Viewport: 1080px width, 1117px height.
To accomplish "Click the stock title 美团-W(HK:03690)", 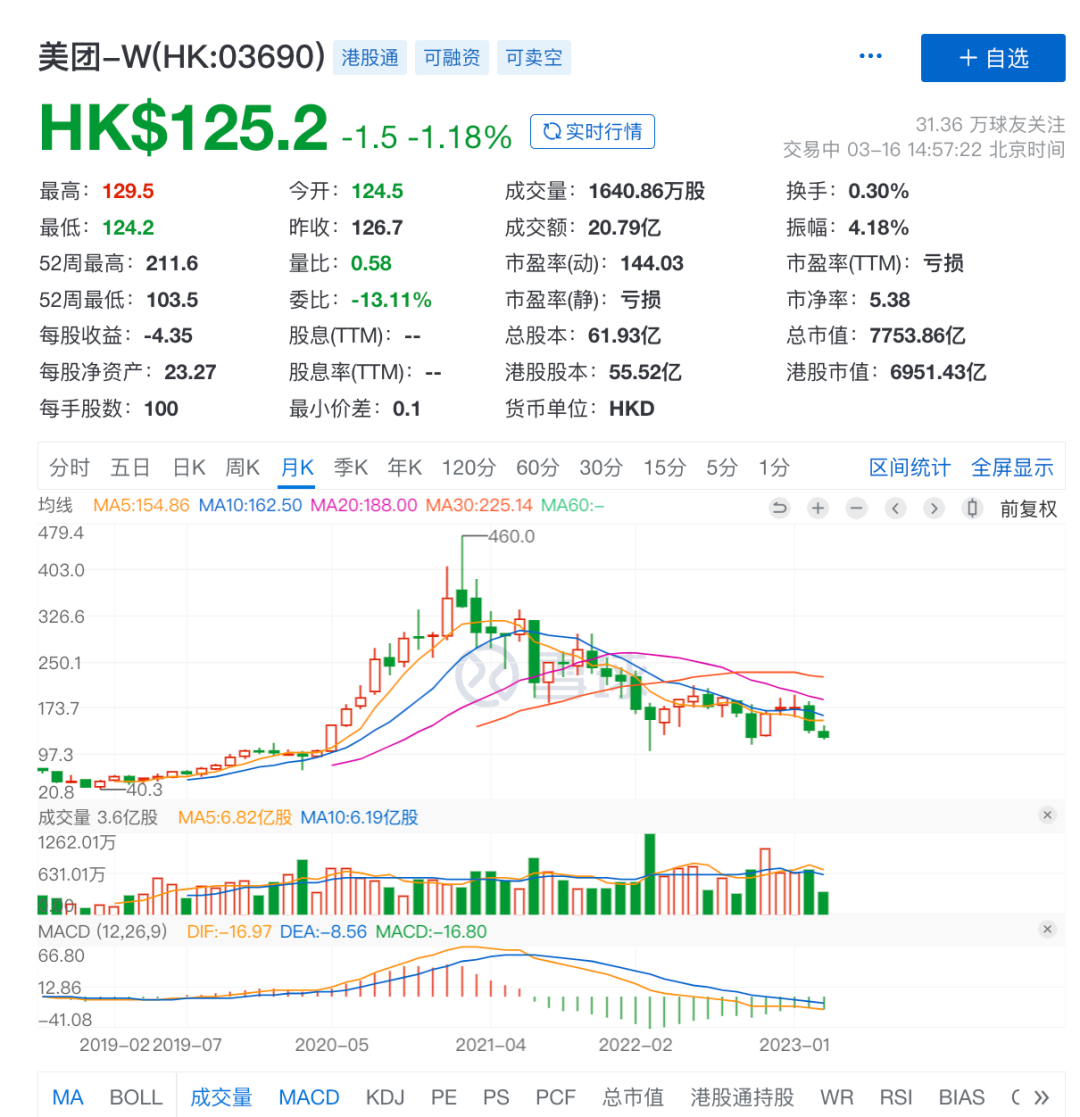I will [182, 57].
